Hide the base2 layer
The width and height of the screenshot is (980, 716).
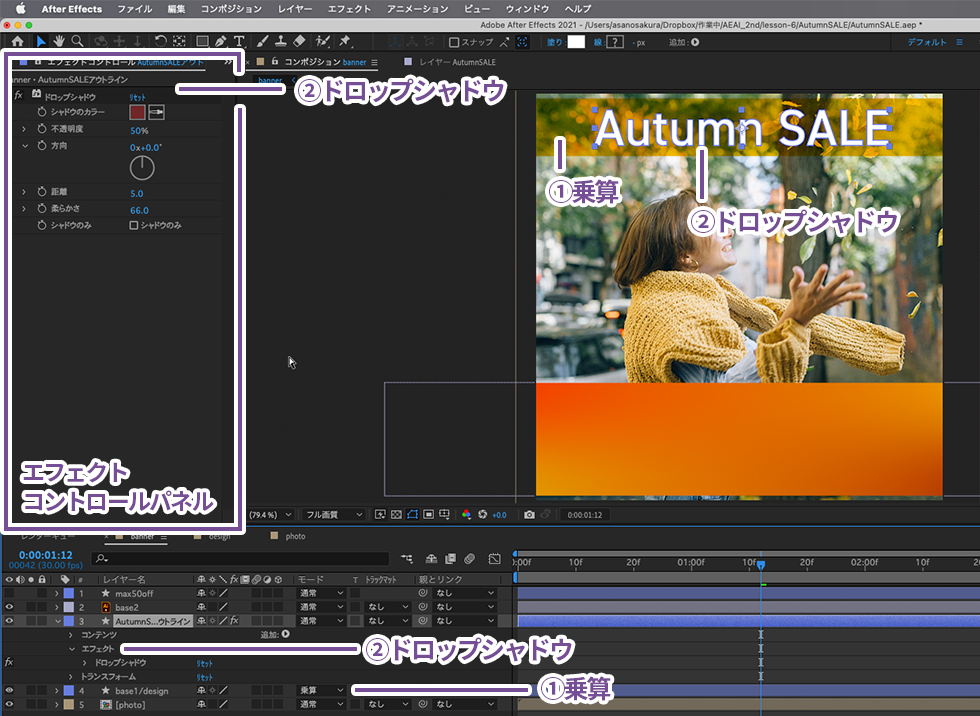pyautogui.click(x=9, y=607)
